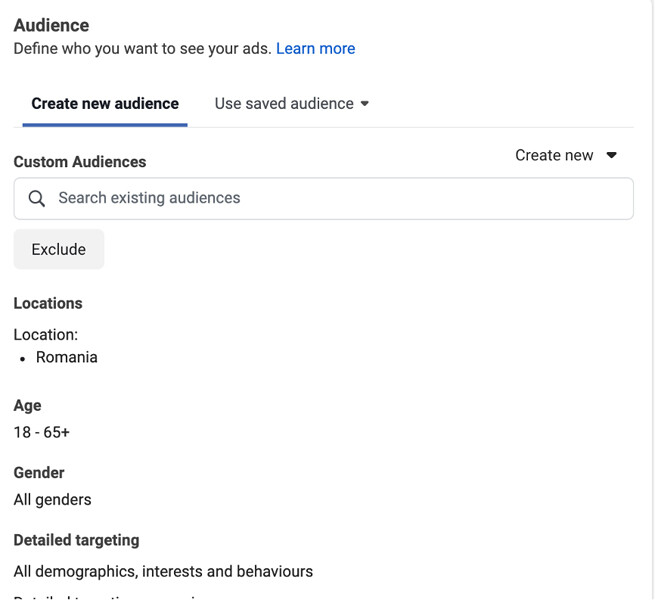Click the caret arrow beside Use saved audience

tap(365, 104)
